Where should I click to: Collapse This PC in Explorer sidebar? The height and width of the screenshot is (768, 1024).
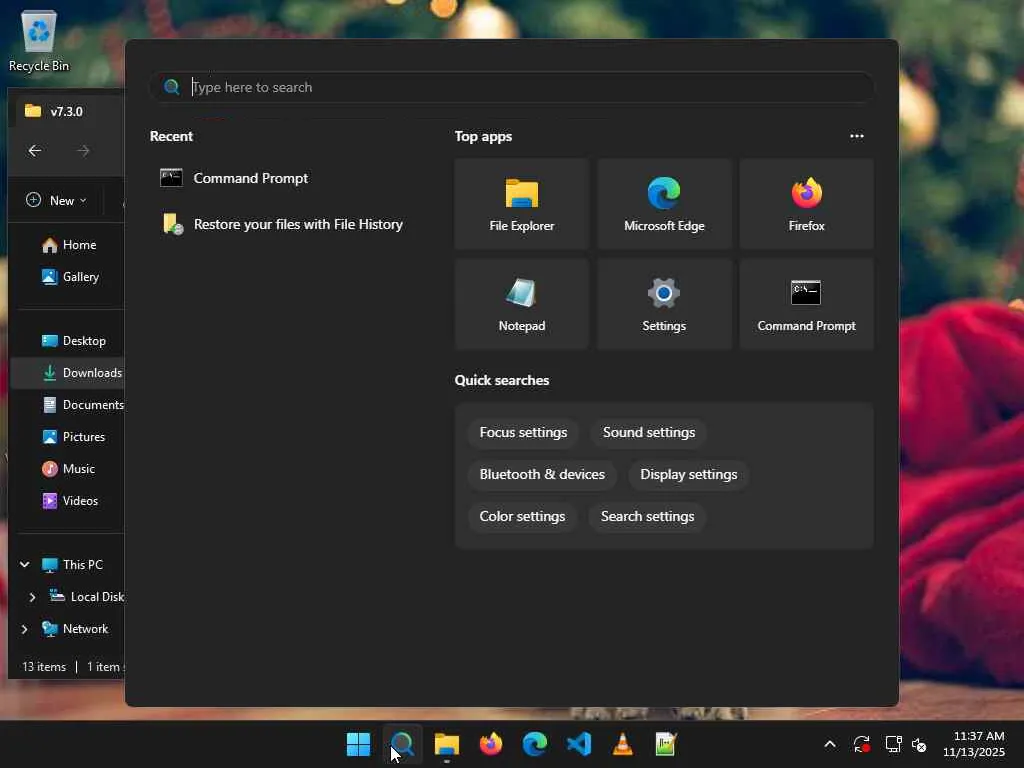pos(24,564)
